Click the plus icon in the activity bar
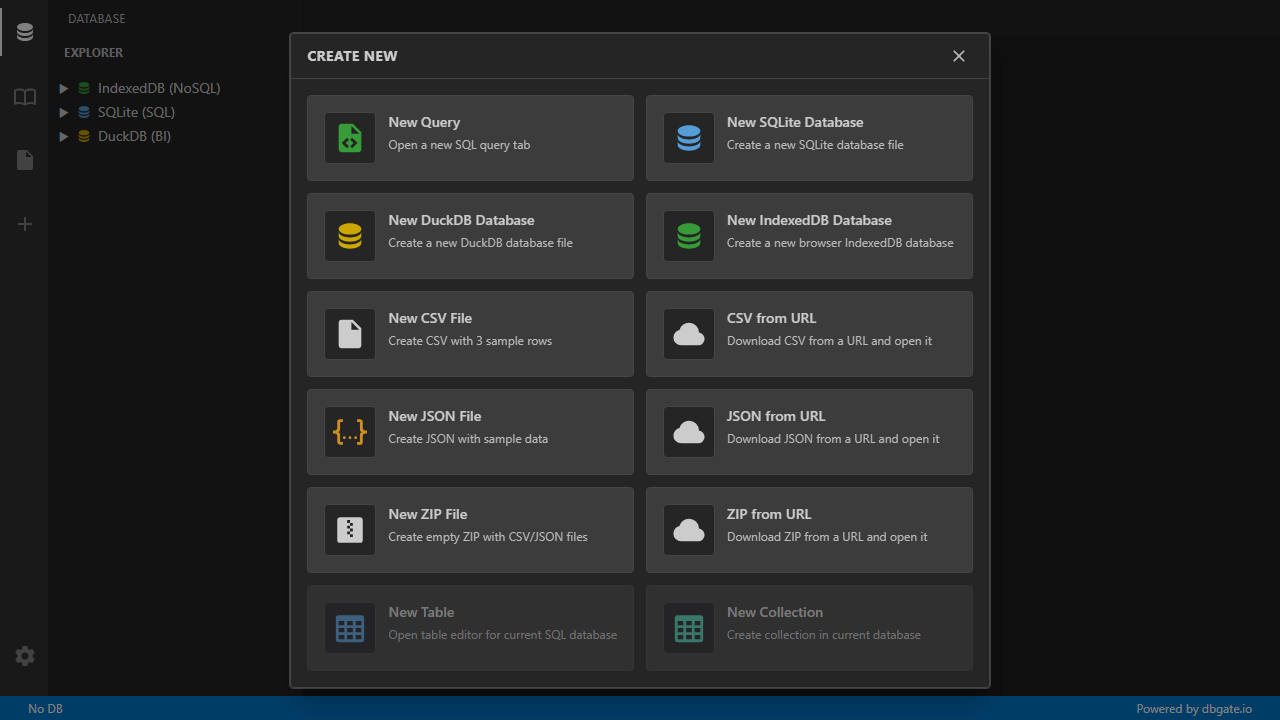The image size is (1280, 720). (x=24, y=224)
